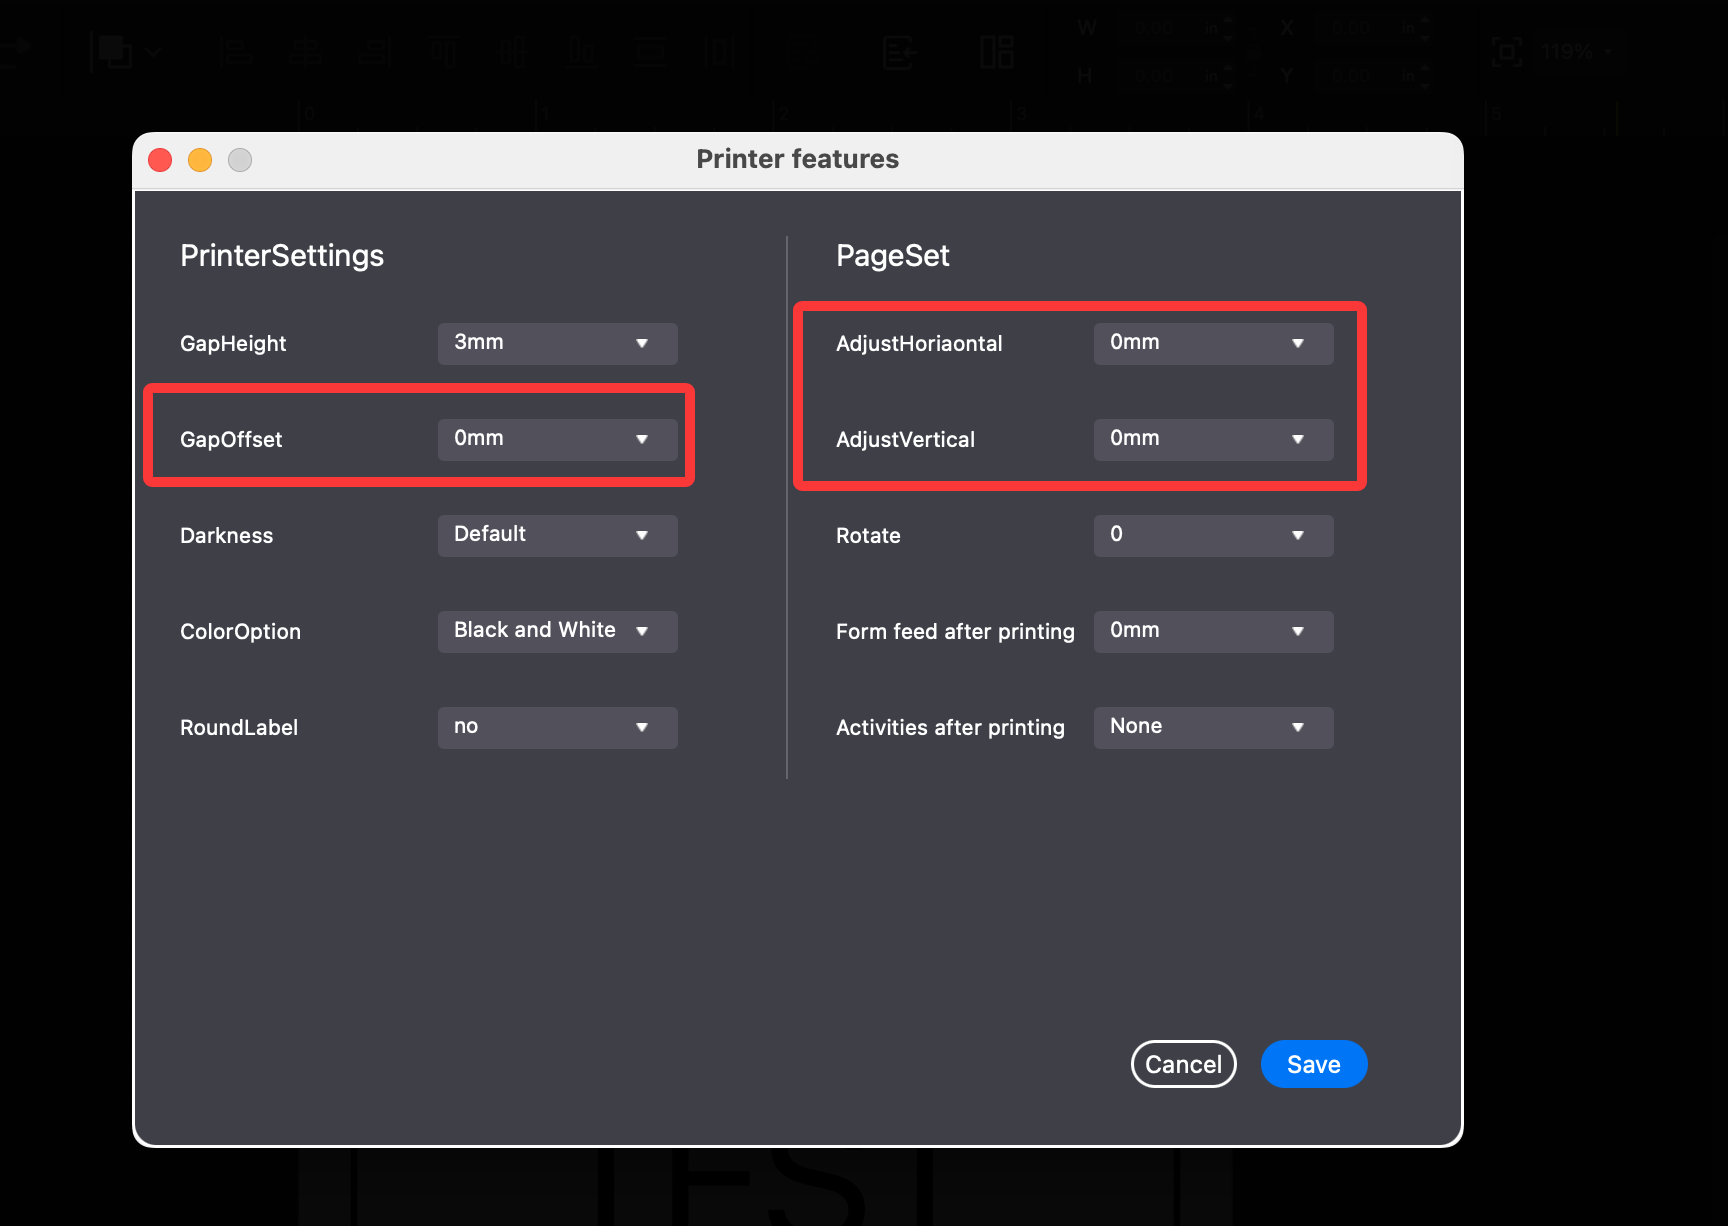
Task: Expand Activities after printing dropdown
Action: pos(1213,727)
